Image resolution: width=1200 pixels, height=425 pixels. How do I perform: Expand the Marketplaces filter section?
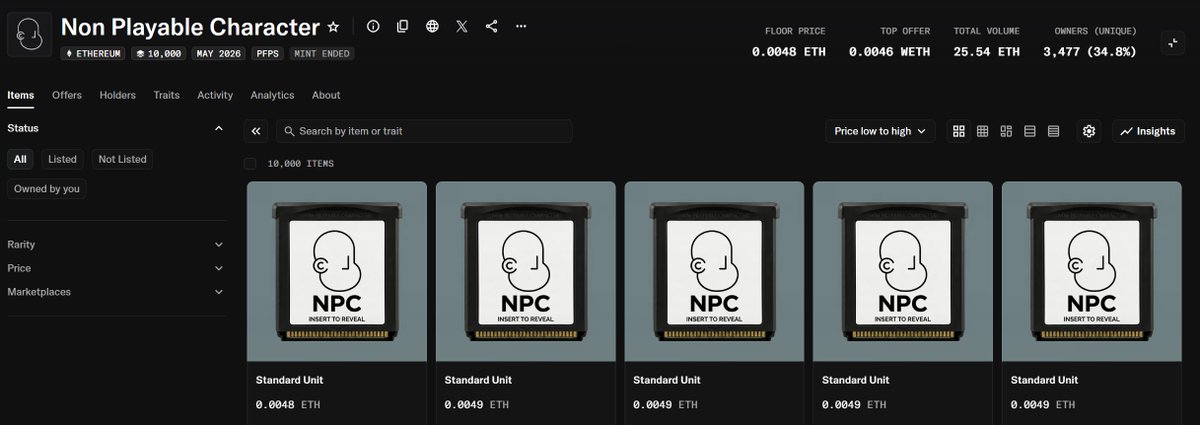coord(116,292)
